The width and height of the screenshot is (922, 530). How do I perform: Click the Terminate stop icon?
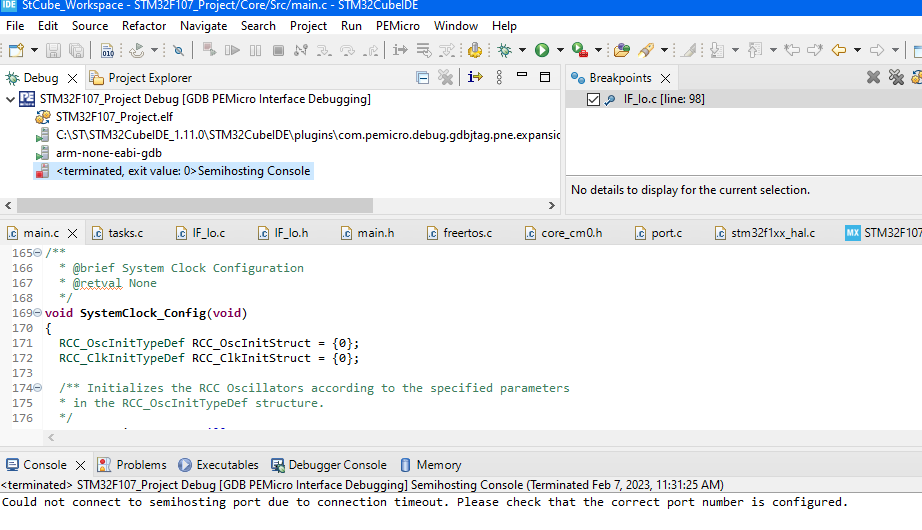(x=278, y=51)
